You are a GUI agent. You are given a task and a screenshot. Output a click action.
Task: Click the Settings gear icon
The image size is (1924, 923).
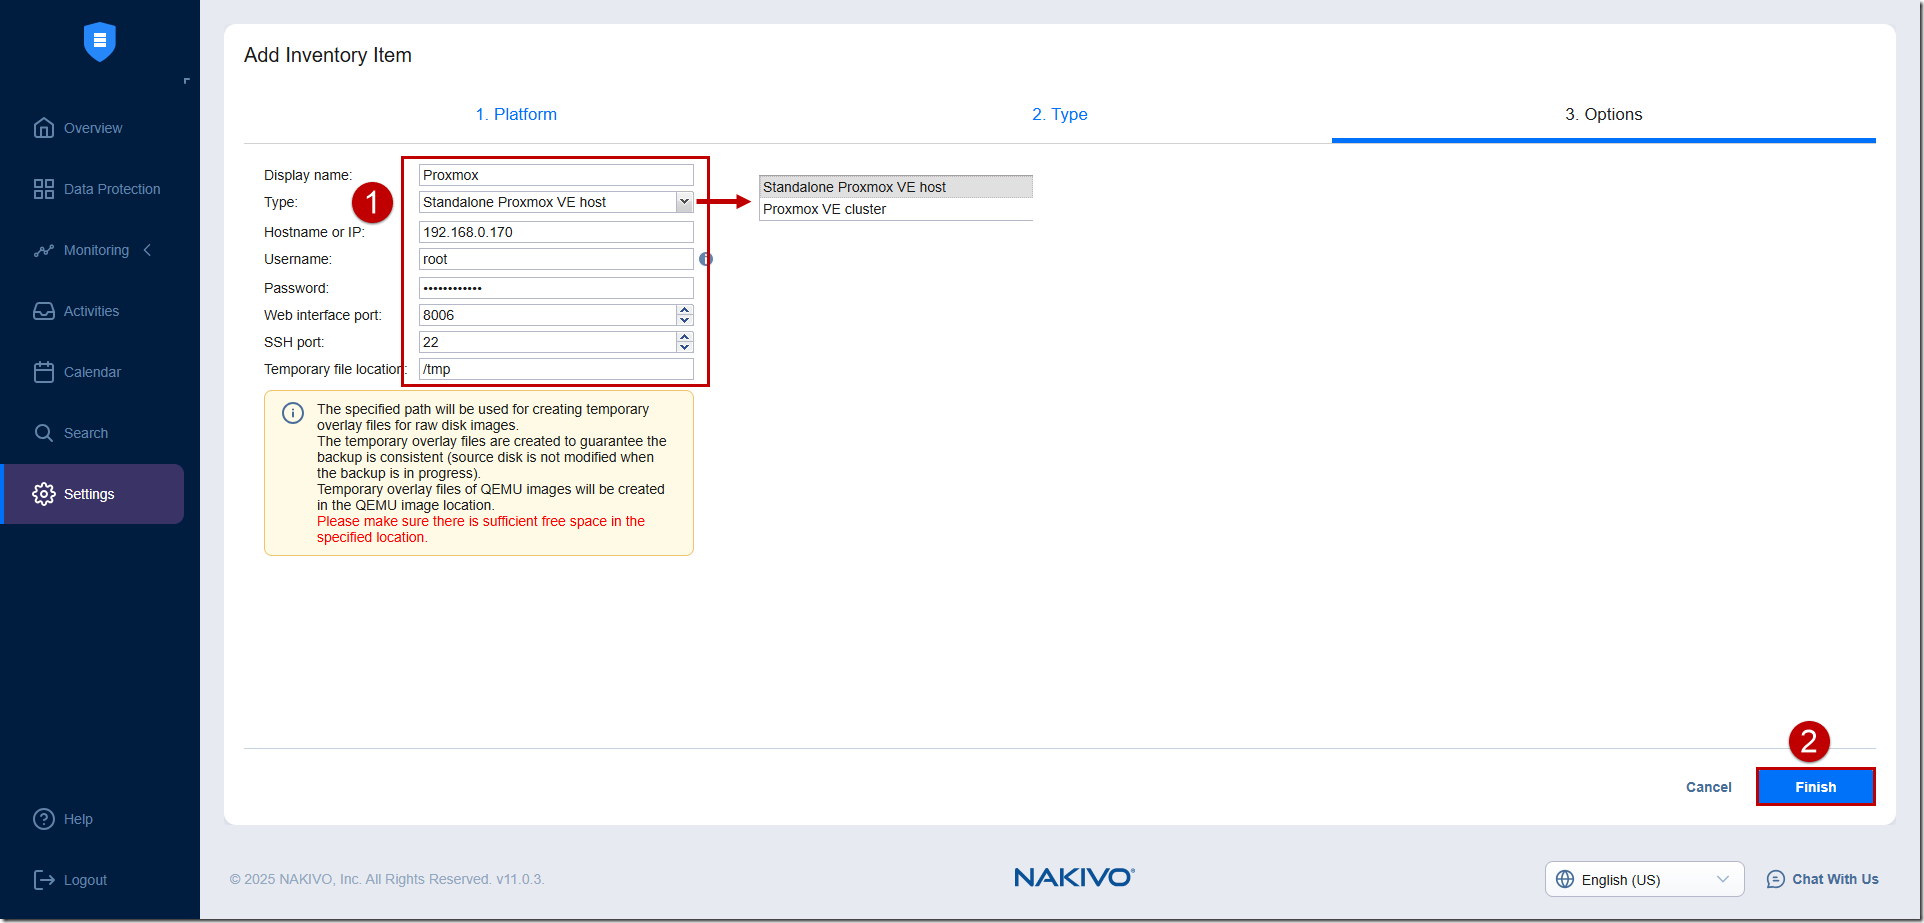[x=44, y=494]
